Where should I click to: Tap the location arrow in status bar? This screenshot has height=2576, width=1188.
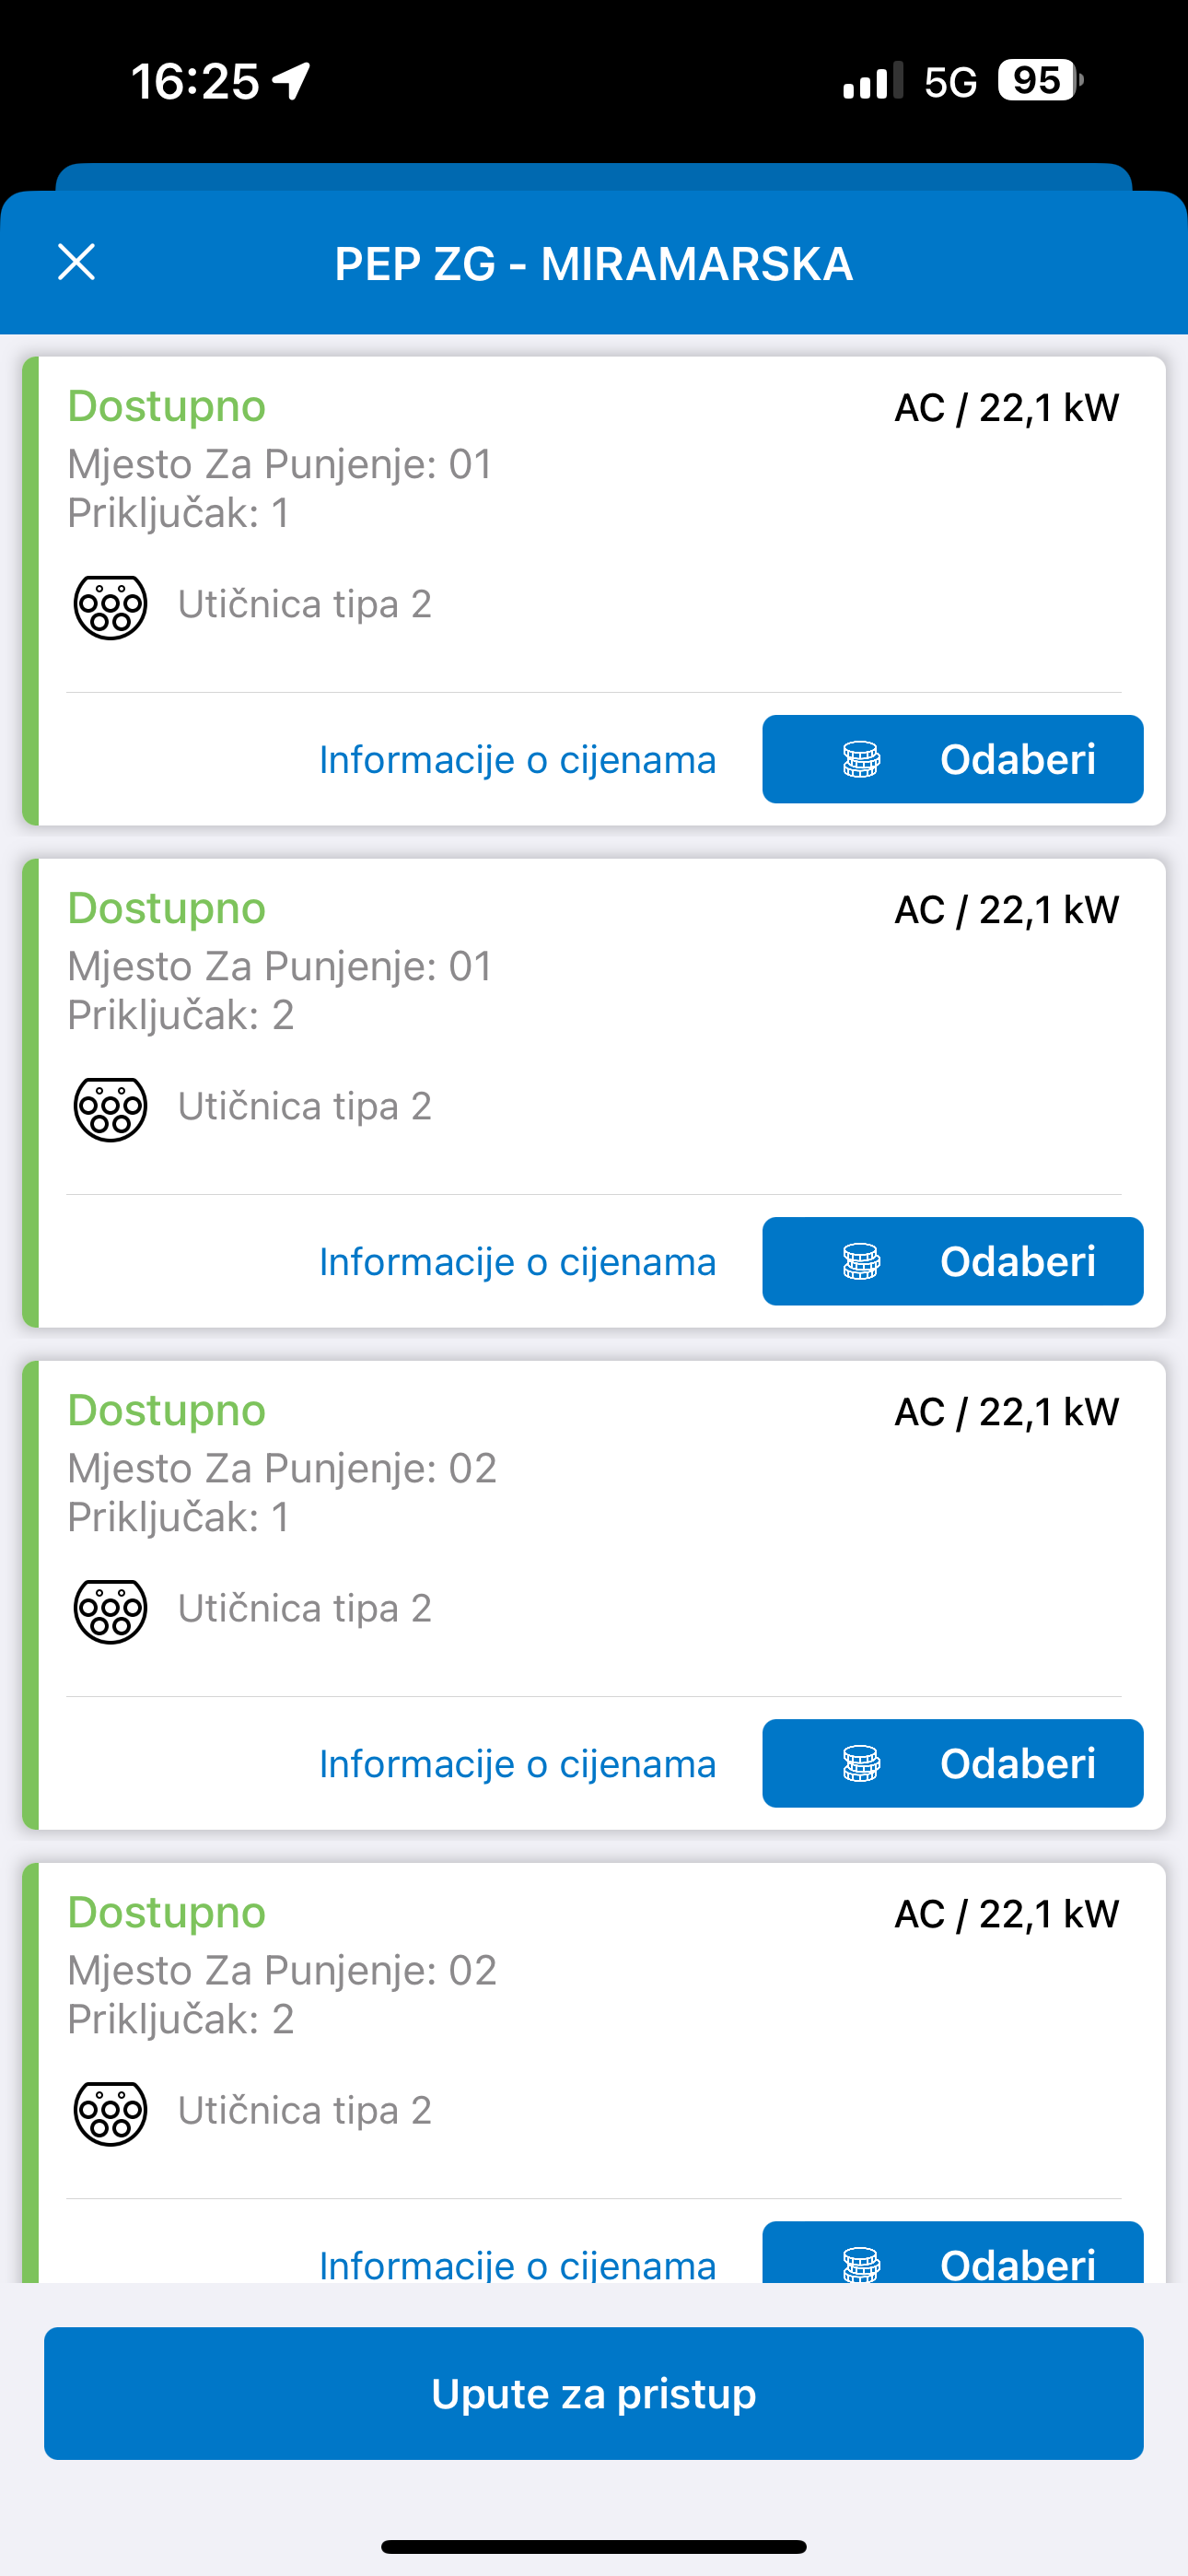coord(291,81)
